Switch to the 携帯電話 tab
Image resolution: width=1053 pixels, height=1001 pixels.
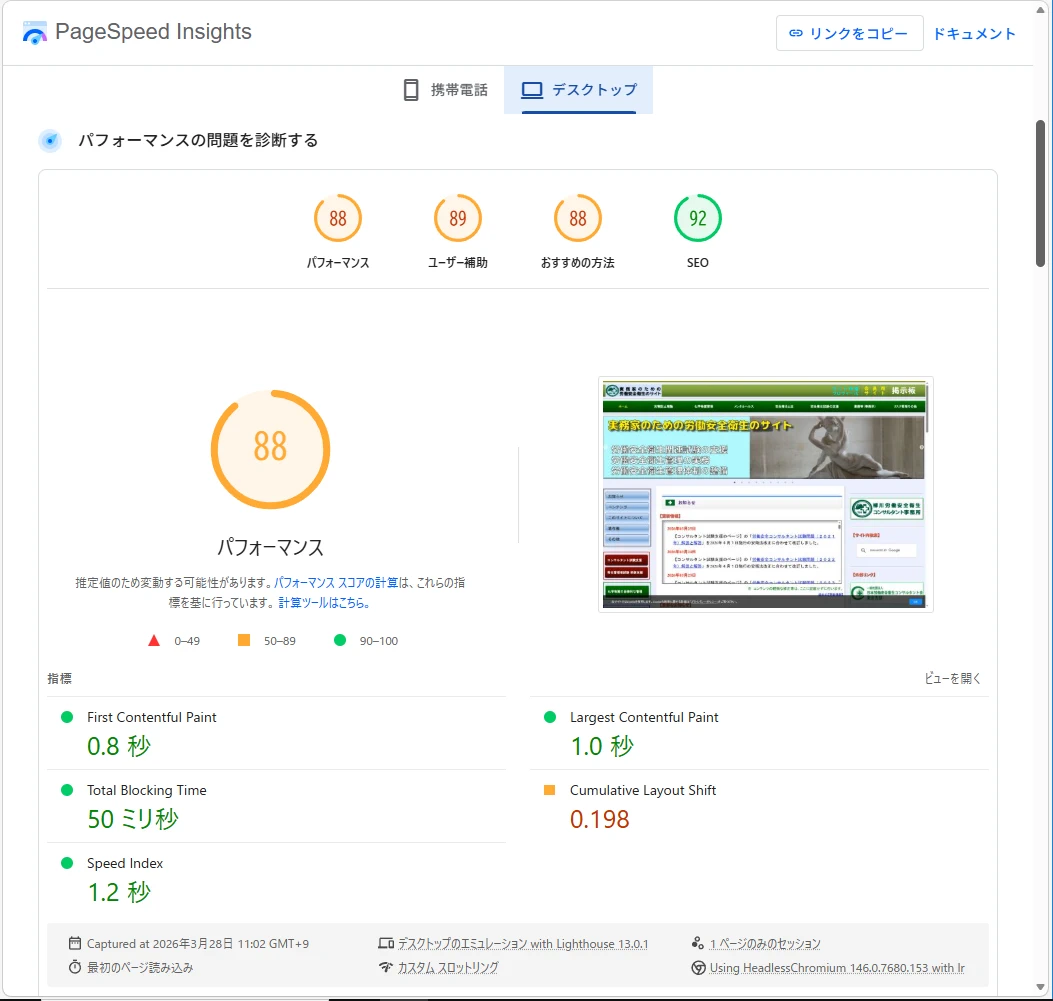[x=445, y=90]
